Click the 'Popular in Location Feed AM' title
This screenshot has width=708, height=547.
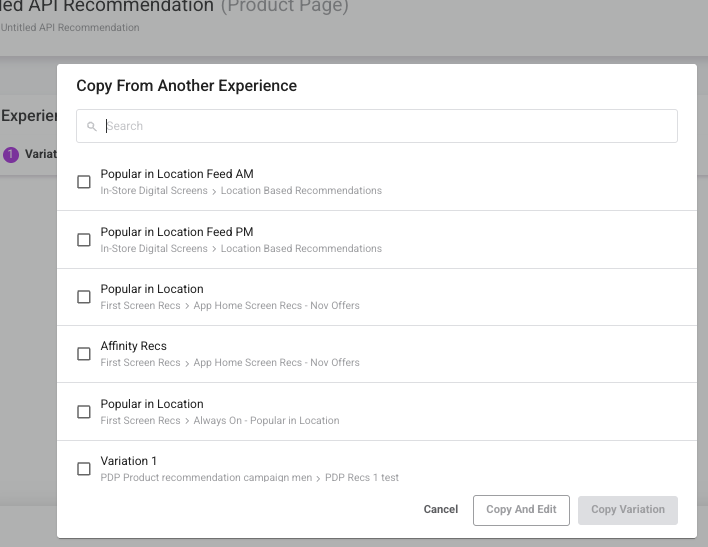point(177,174)
